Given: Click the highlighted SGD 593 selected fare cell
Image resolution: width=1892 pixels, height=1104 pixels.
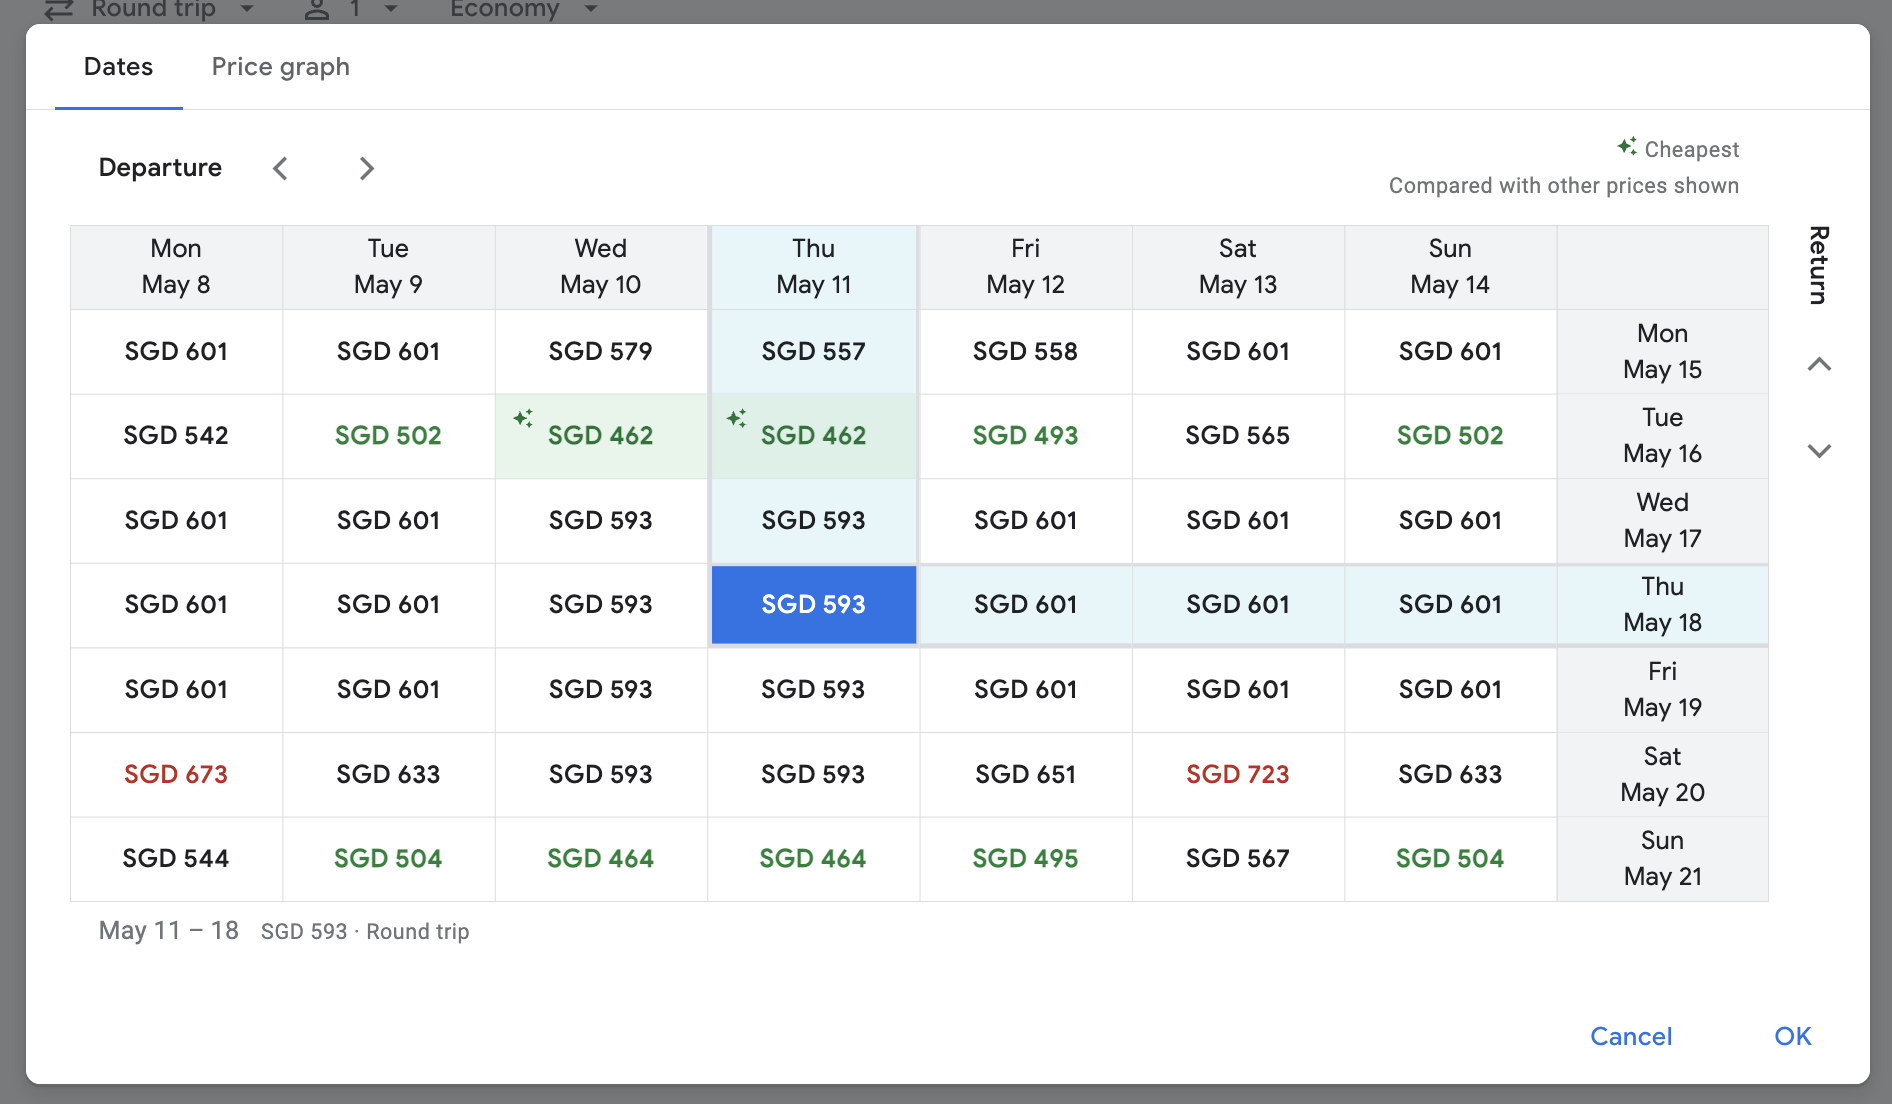Looking at the screenshot, I should tap(813, 605).
